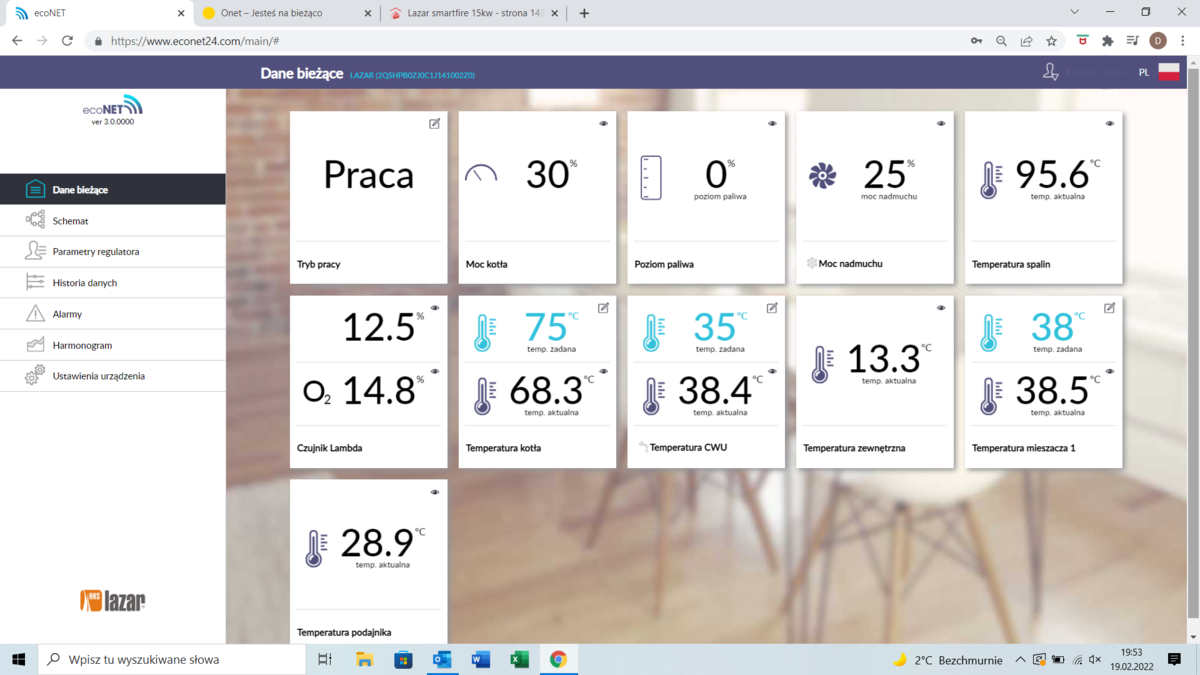
Task: Hide the Poziom paliwa tile with eye icon
Action: click(771, 122)
